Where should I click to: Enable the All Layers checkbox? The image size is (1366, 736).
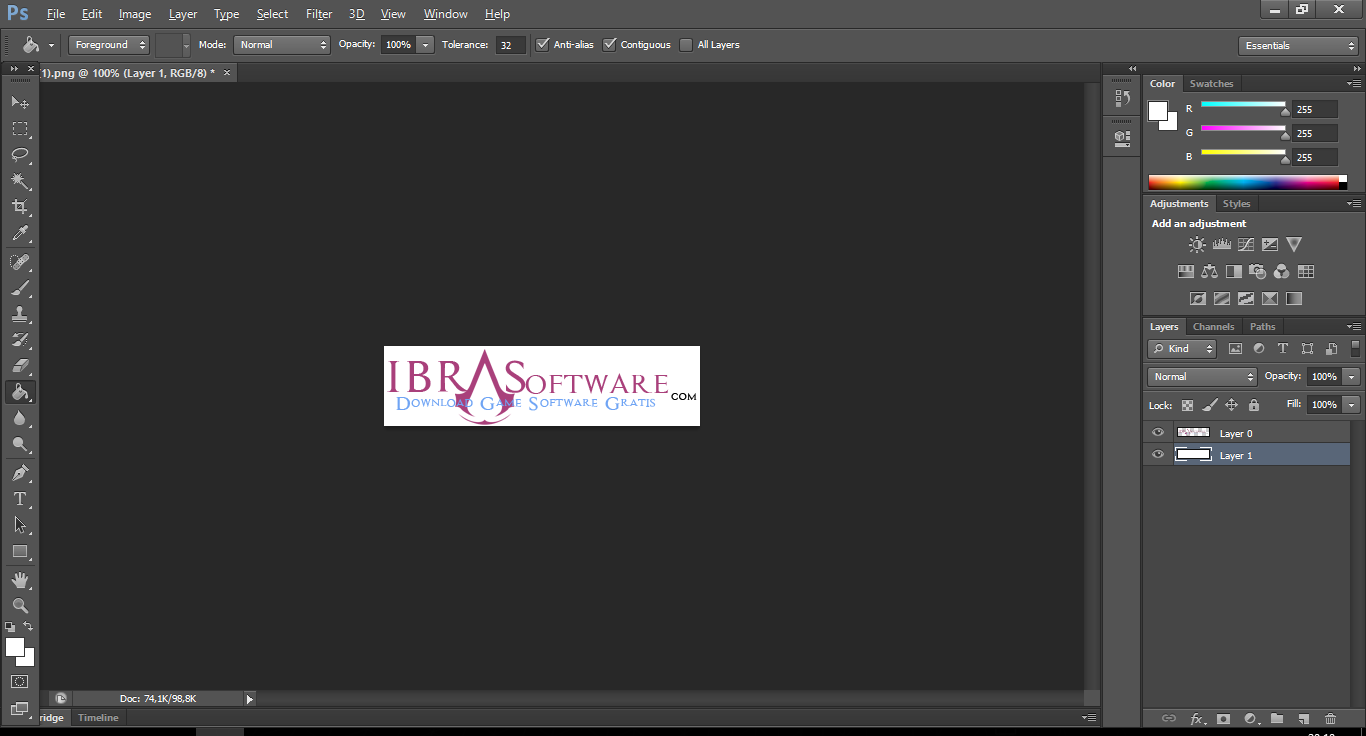(686, 45)
